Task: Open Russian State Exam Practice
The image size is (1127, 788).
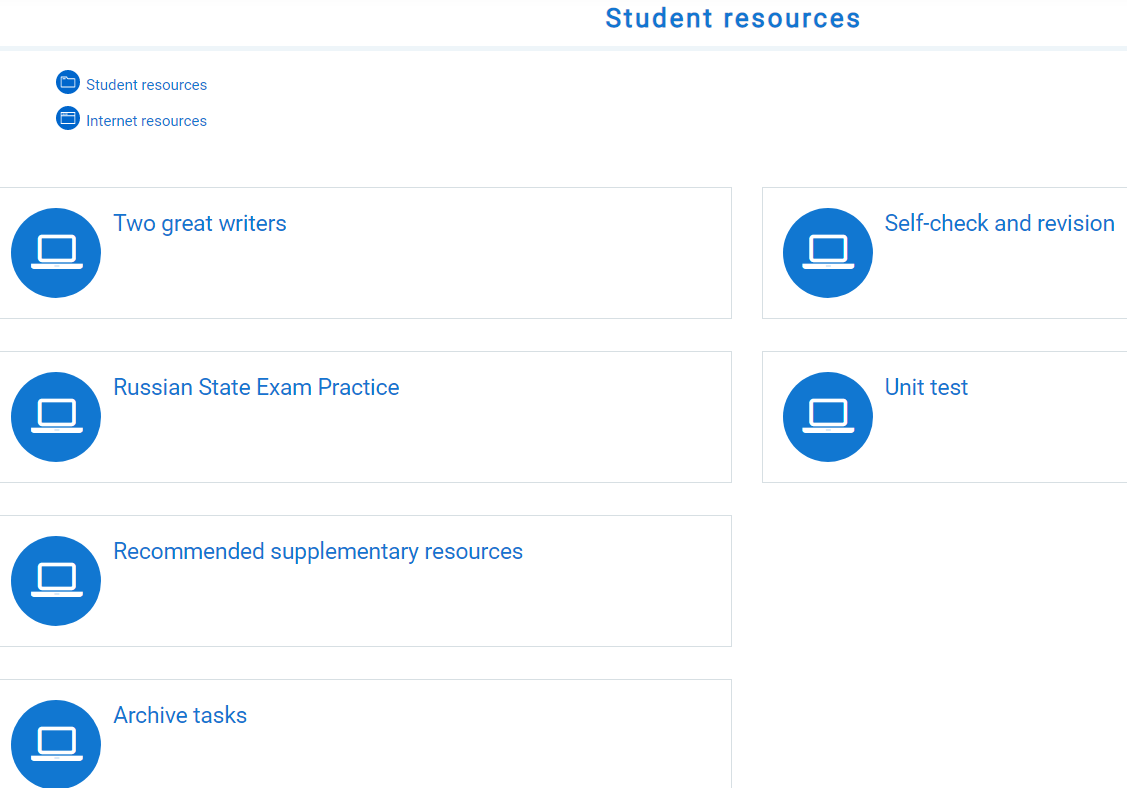Action: (x=256, y=387)
